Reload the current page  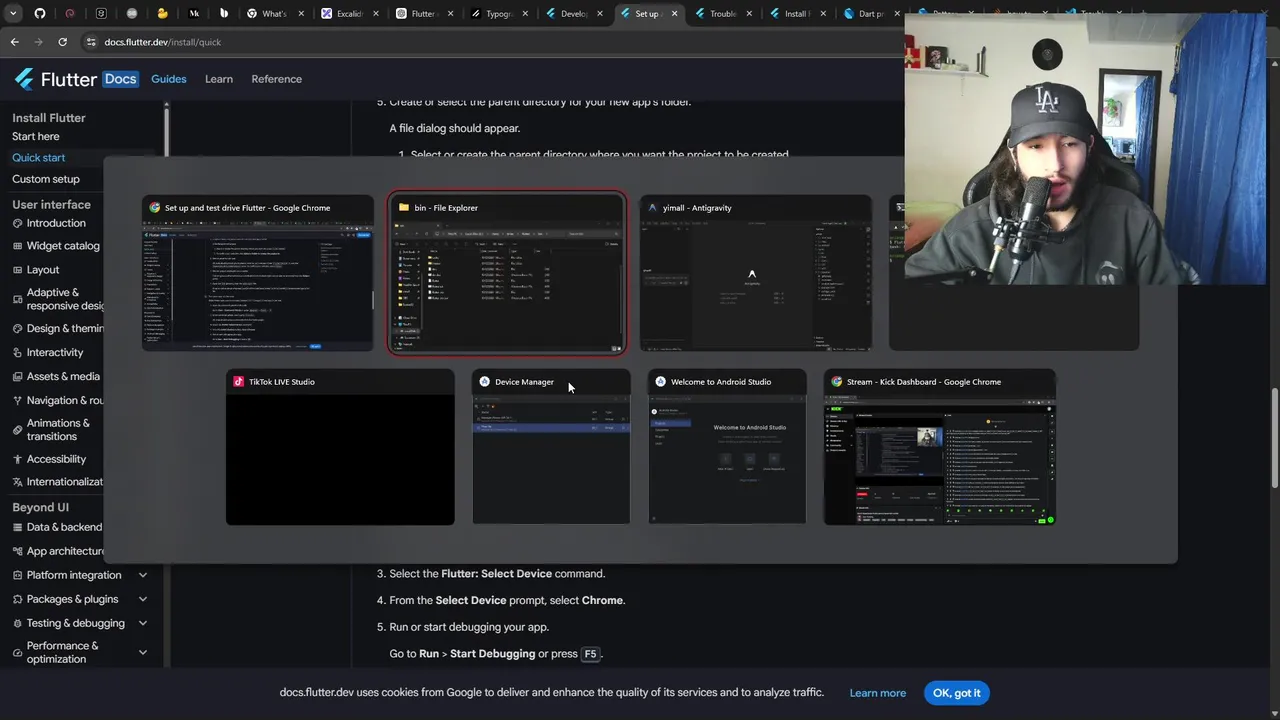[62, 42]
